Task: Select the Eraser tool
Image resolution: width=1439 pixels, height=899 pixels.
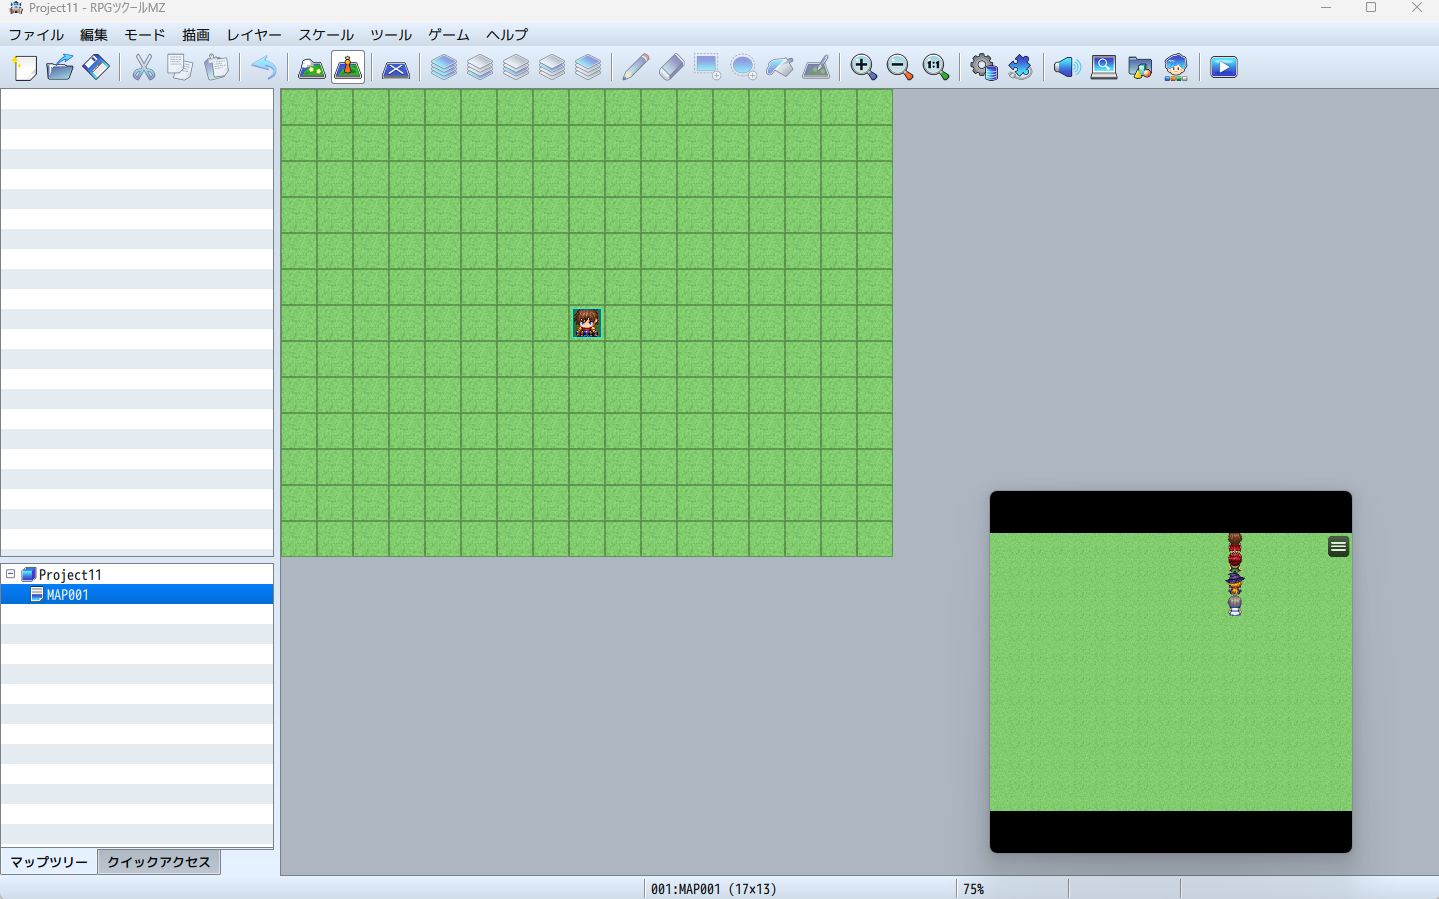Action: (x=672, y=67)
